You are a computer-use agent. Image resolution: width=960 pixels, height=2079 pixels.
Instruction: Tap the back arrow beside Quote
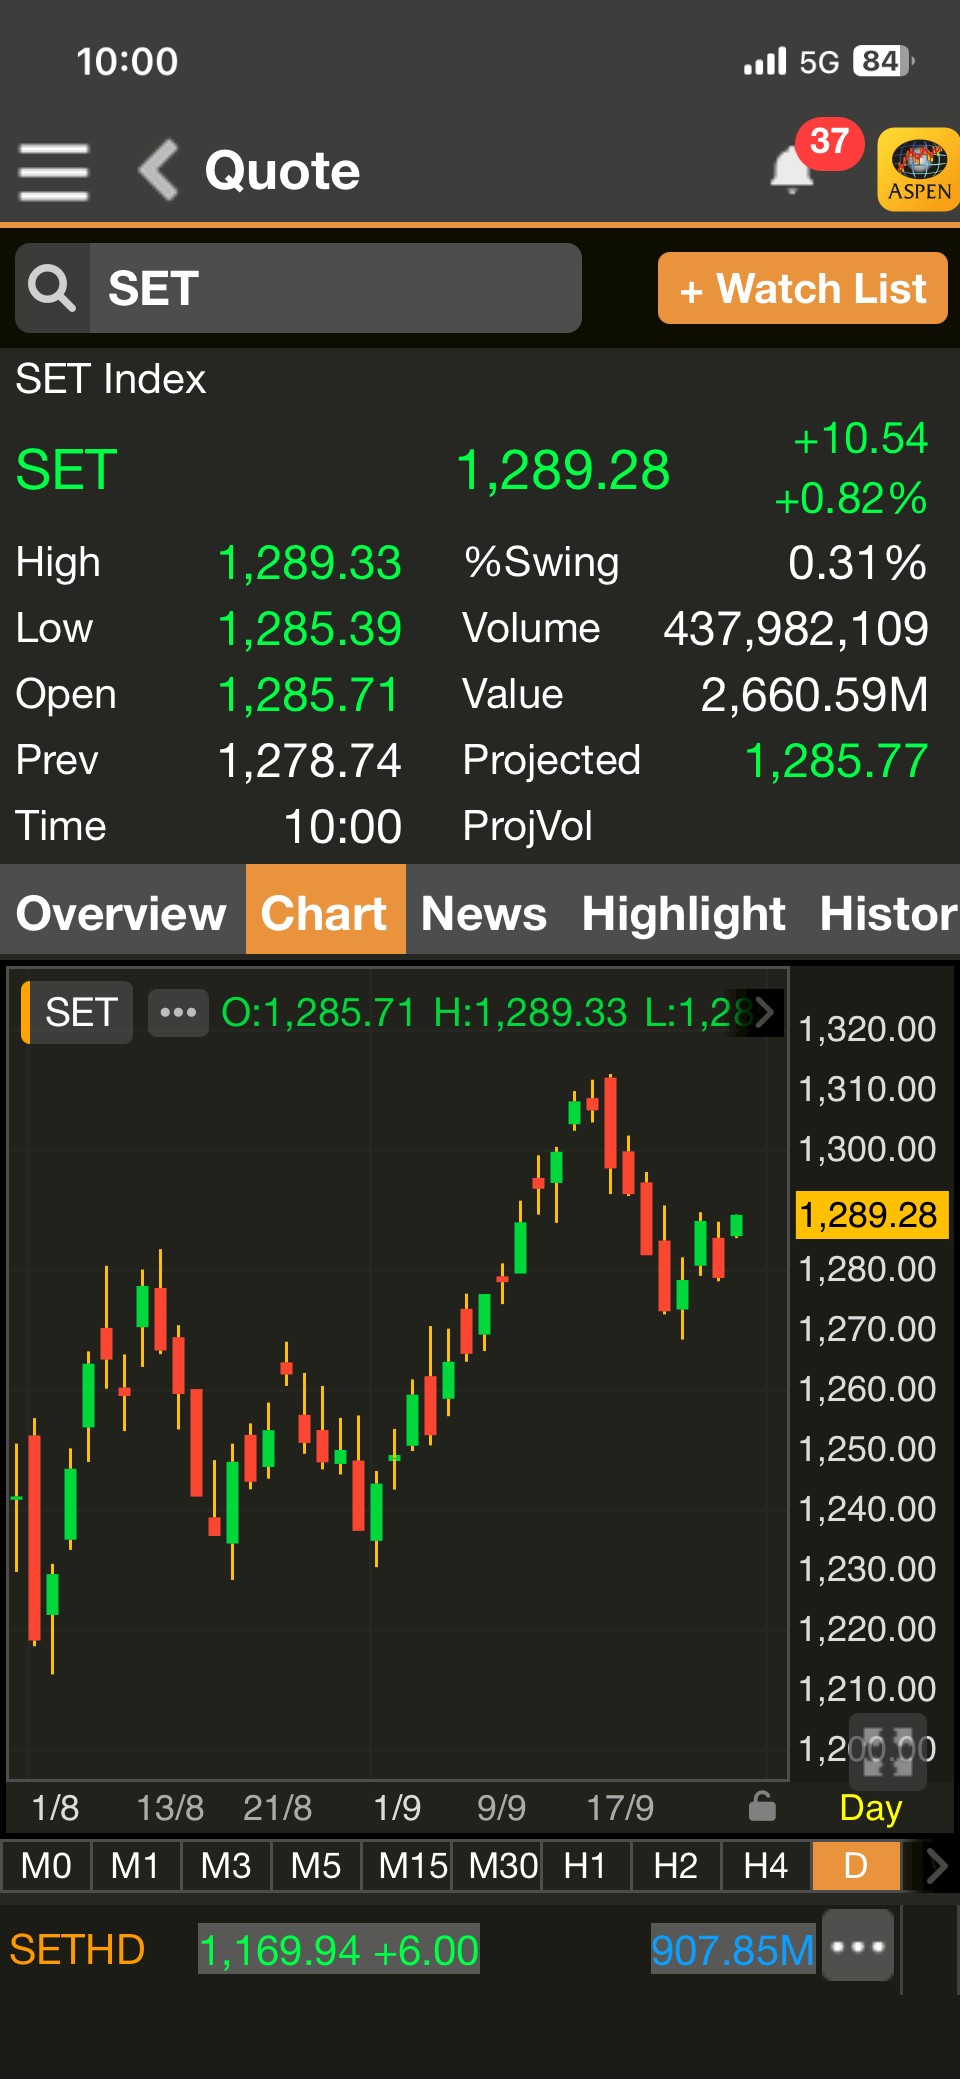[159, 170]
